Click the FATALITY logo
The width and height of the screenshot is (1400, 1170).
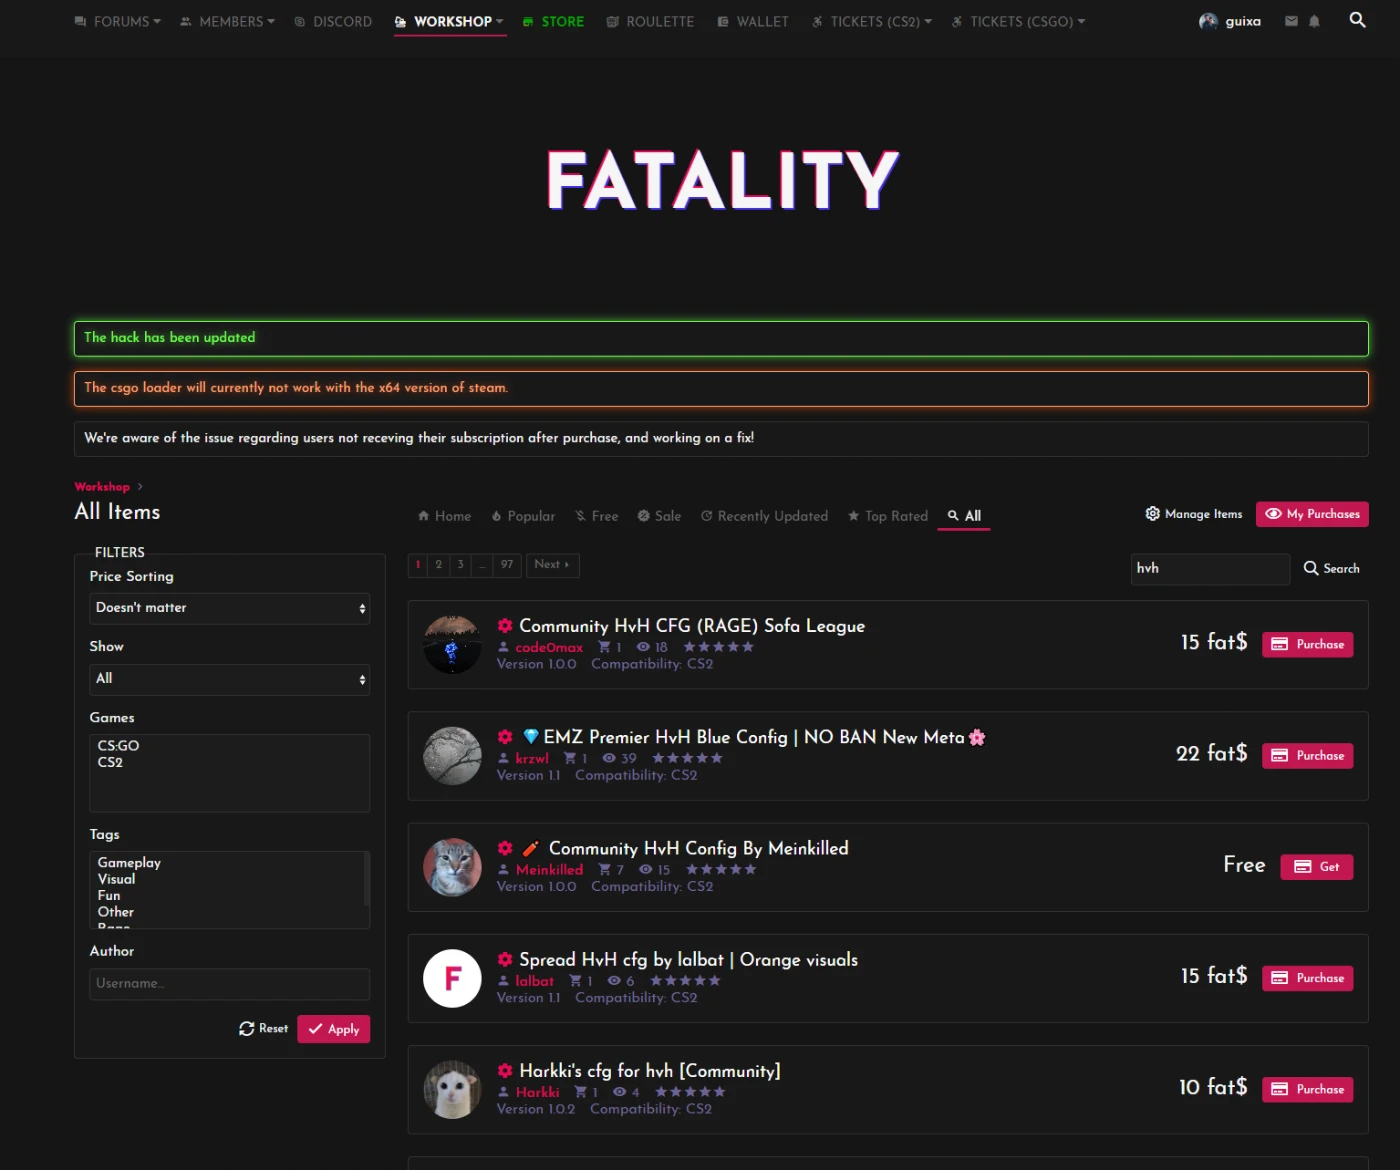[722, 180]
